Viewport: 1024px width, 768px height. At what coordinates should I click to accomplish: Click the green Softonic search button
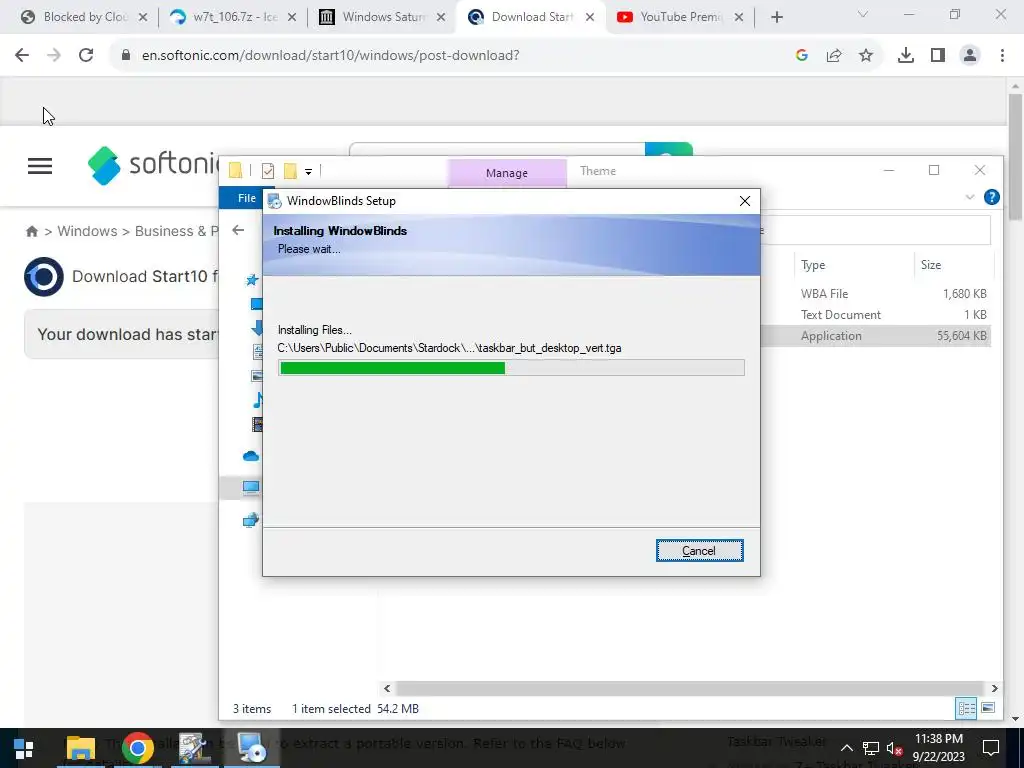tap(668, 150)
